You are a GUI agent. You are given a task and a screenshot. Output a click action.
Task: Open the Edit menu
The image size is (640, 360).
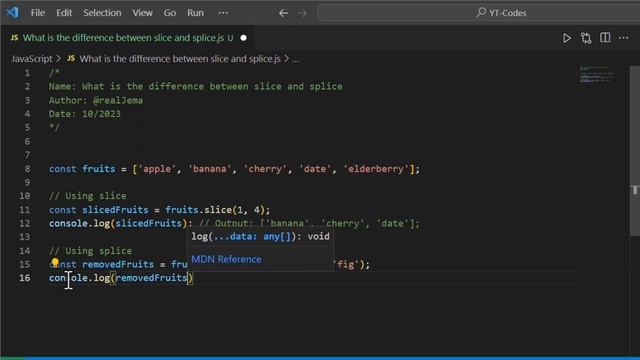point(64,13)
